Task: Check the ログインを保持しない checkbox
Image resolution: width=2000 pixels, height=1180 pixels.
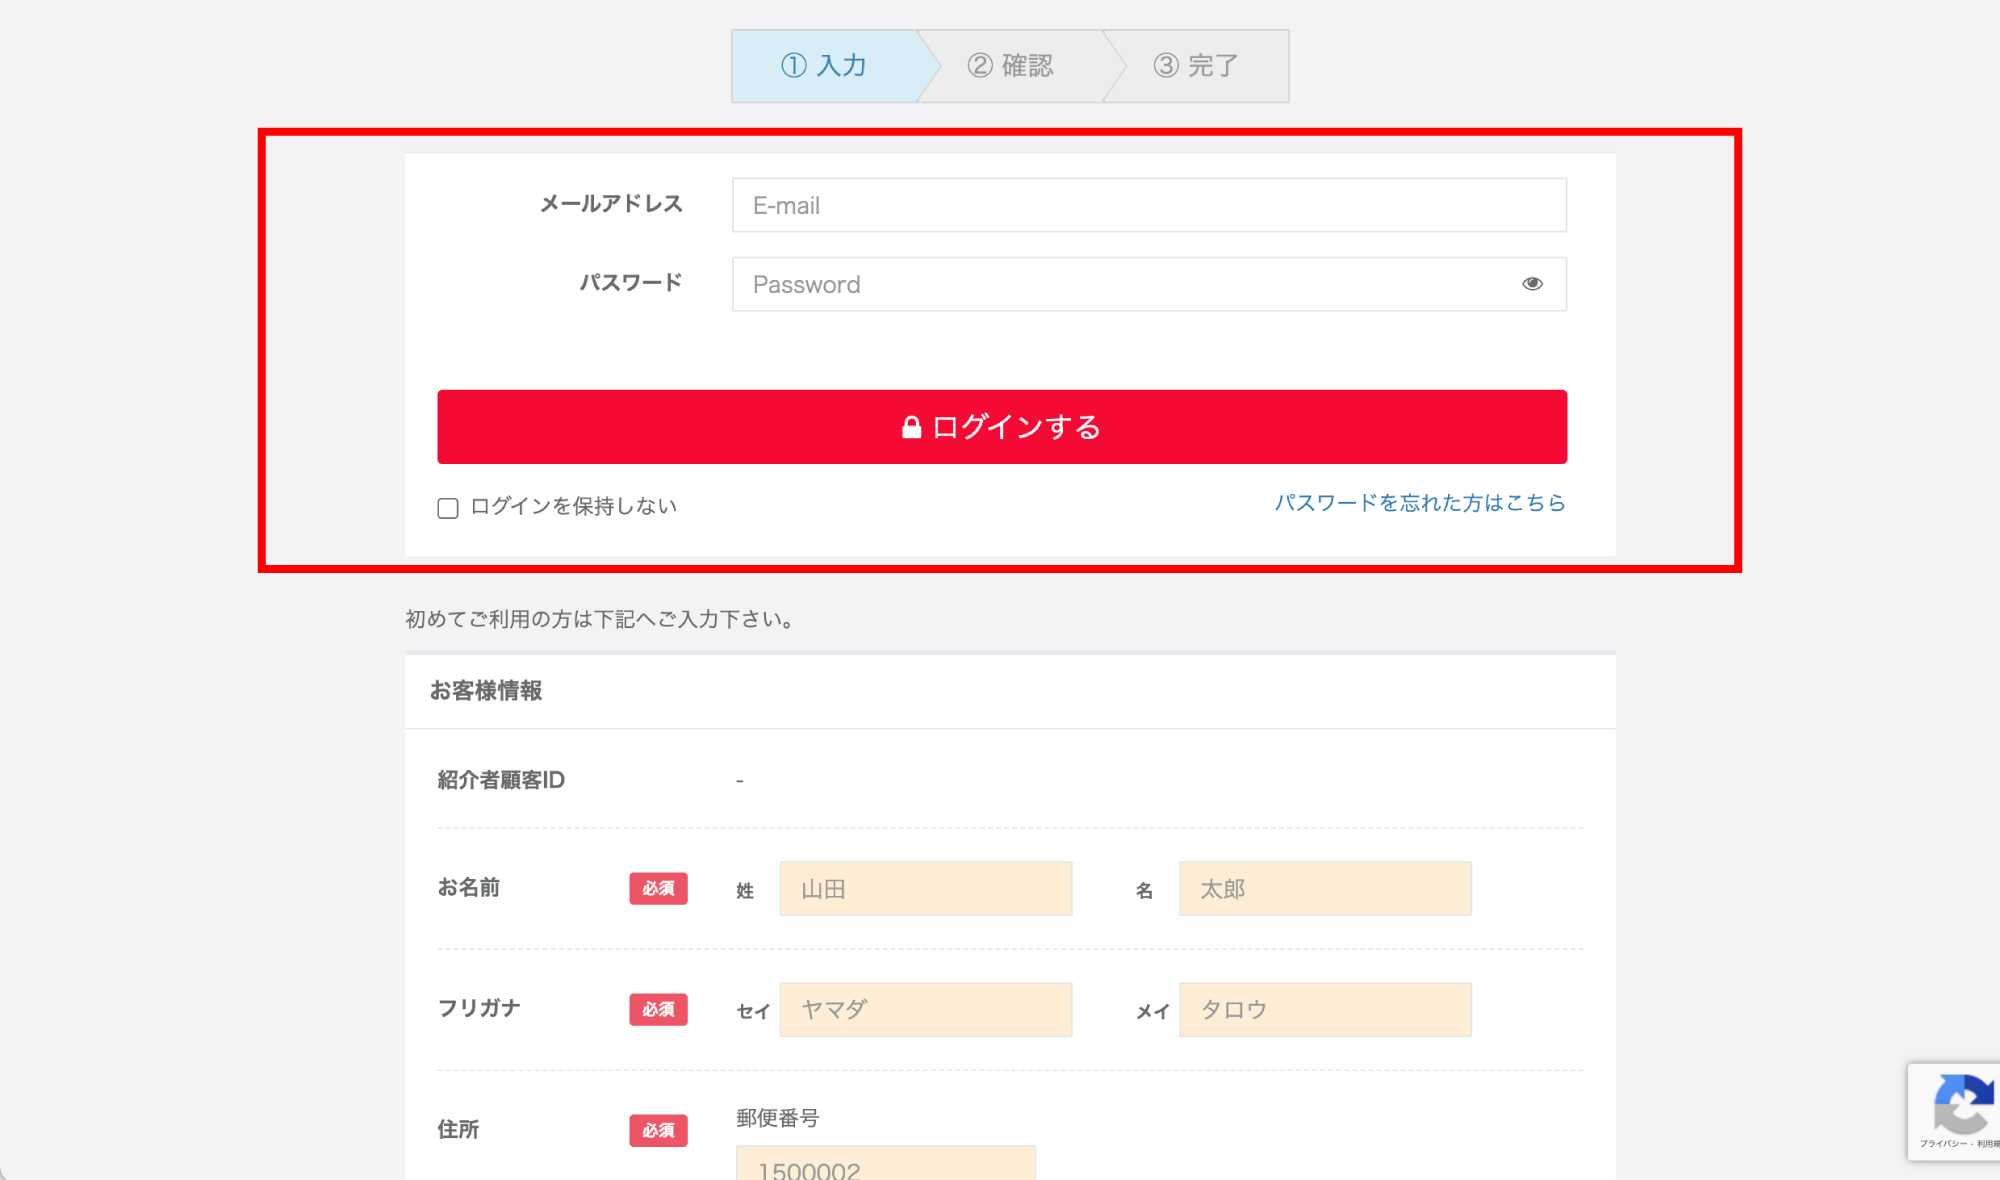Action: [447, 508]
